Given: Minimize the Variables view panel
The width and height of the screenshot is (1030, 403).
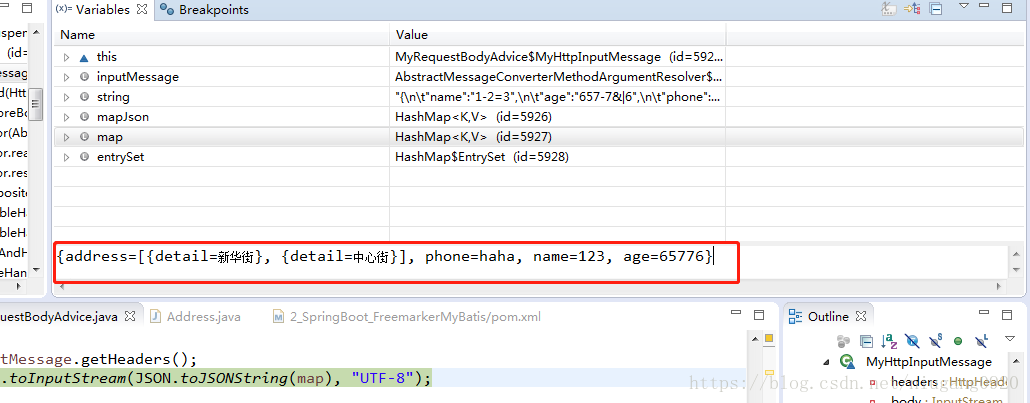Looking at the screenshot, I should 983,7.
